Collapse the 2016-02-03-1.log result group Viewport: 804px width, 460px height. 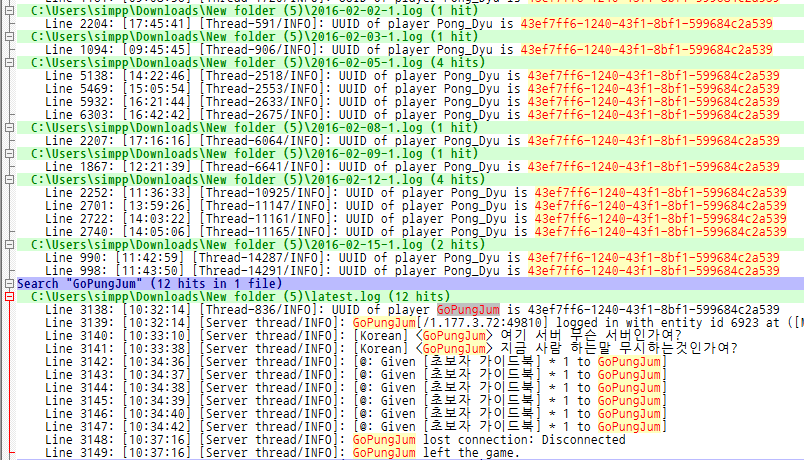9,36
